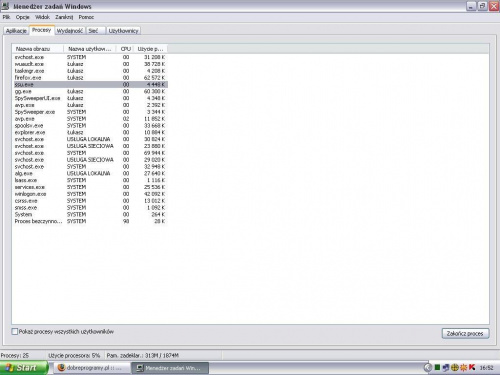Switch to the Wydajność tab
This screenshot has height=375, width=500.
pyautogui.click(x=70, y=31)
